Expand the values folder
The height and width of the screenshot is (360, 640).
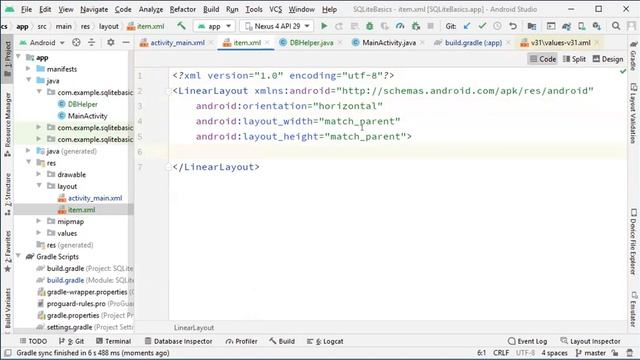click(39, 233)
